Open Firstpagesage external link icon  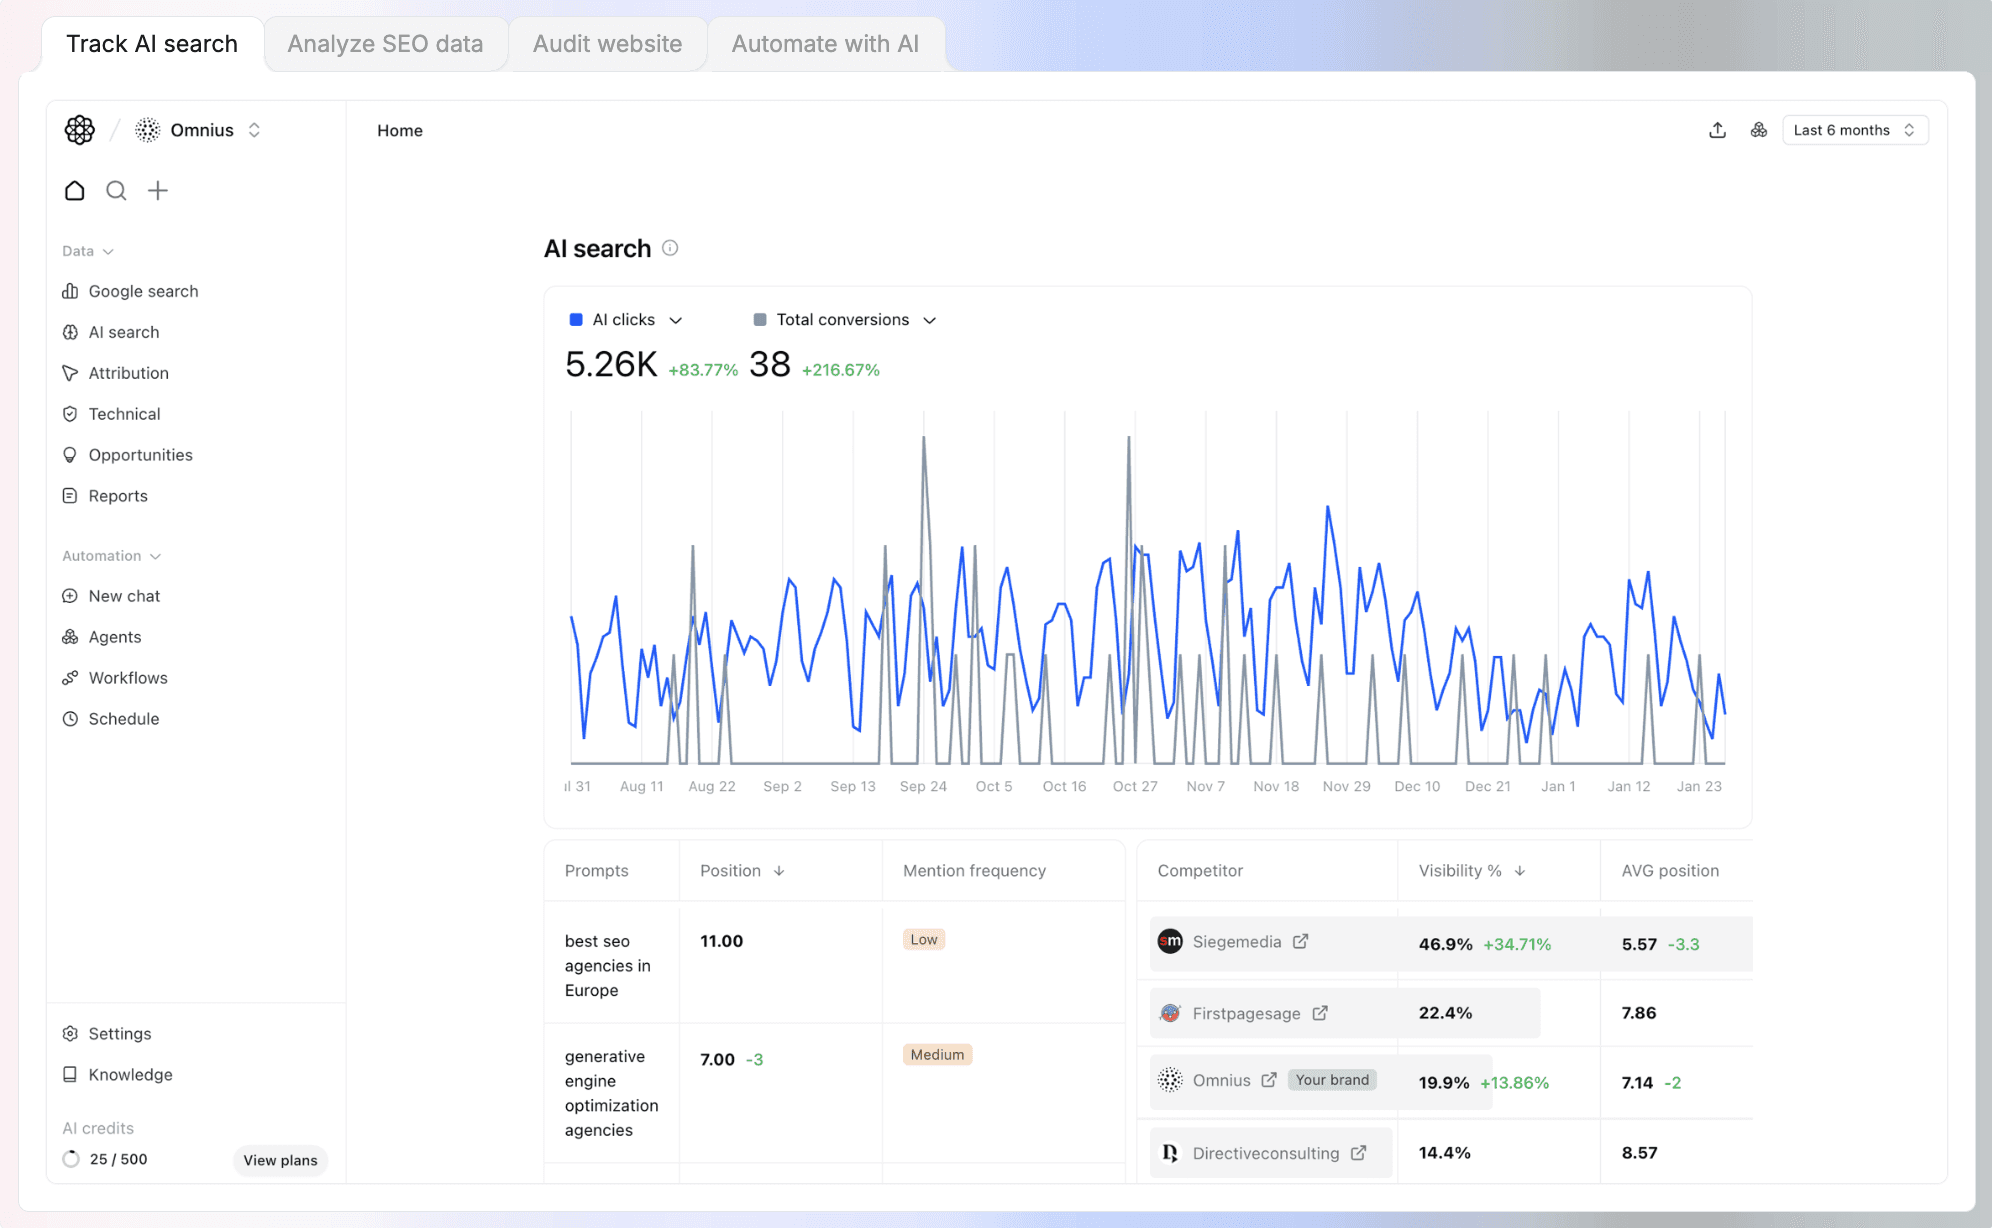coord(1320,1013)
